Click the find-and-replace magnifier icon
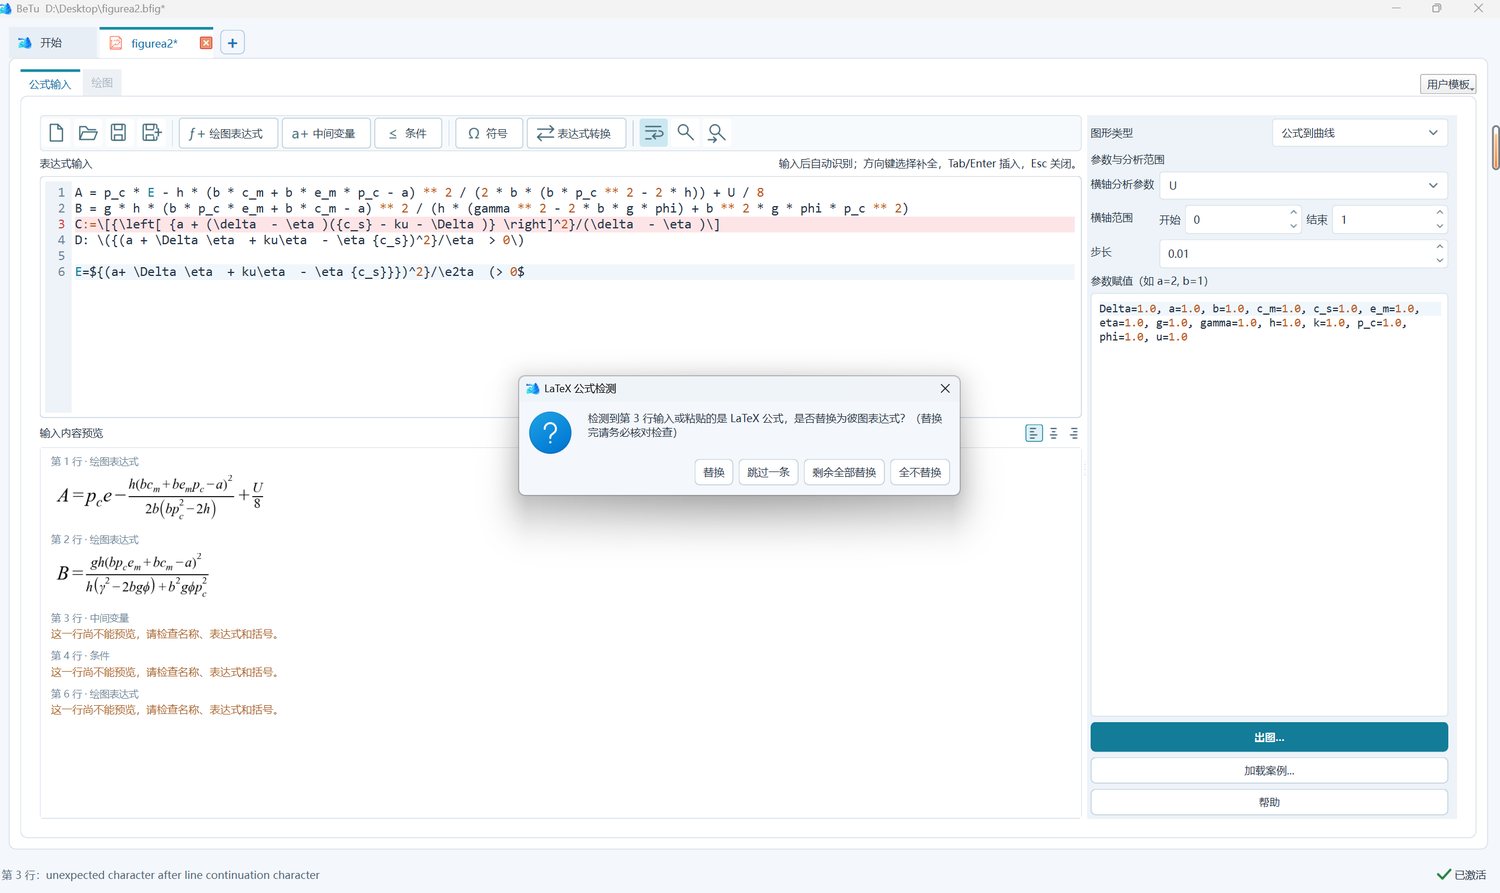Screen dimensions: 1500x893 coord(717,133)
